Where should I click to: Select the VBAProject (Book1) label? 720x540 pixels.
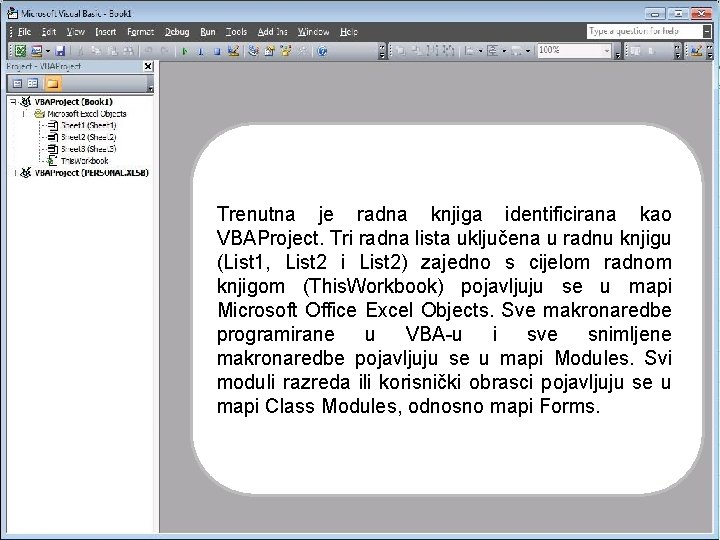(73, 102)
